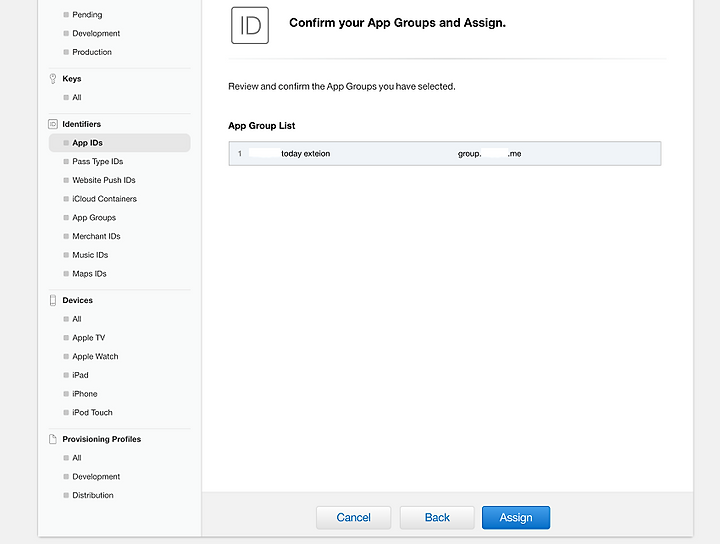Open All under Devices
Screen dimensions: 720x544
pyautogui.click(x=77, y=319)
